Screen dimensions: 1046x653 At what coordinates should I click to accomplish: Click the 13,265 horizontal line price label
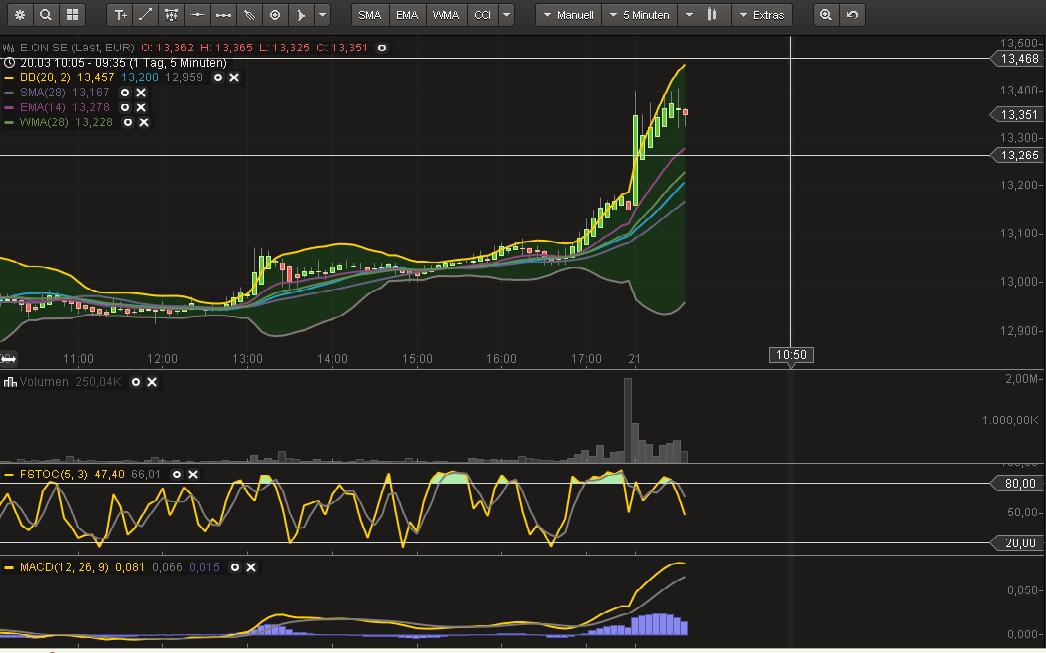(1019, 155)
